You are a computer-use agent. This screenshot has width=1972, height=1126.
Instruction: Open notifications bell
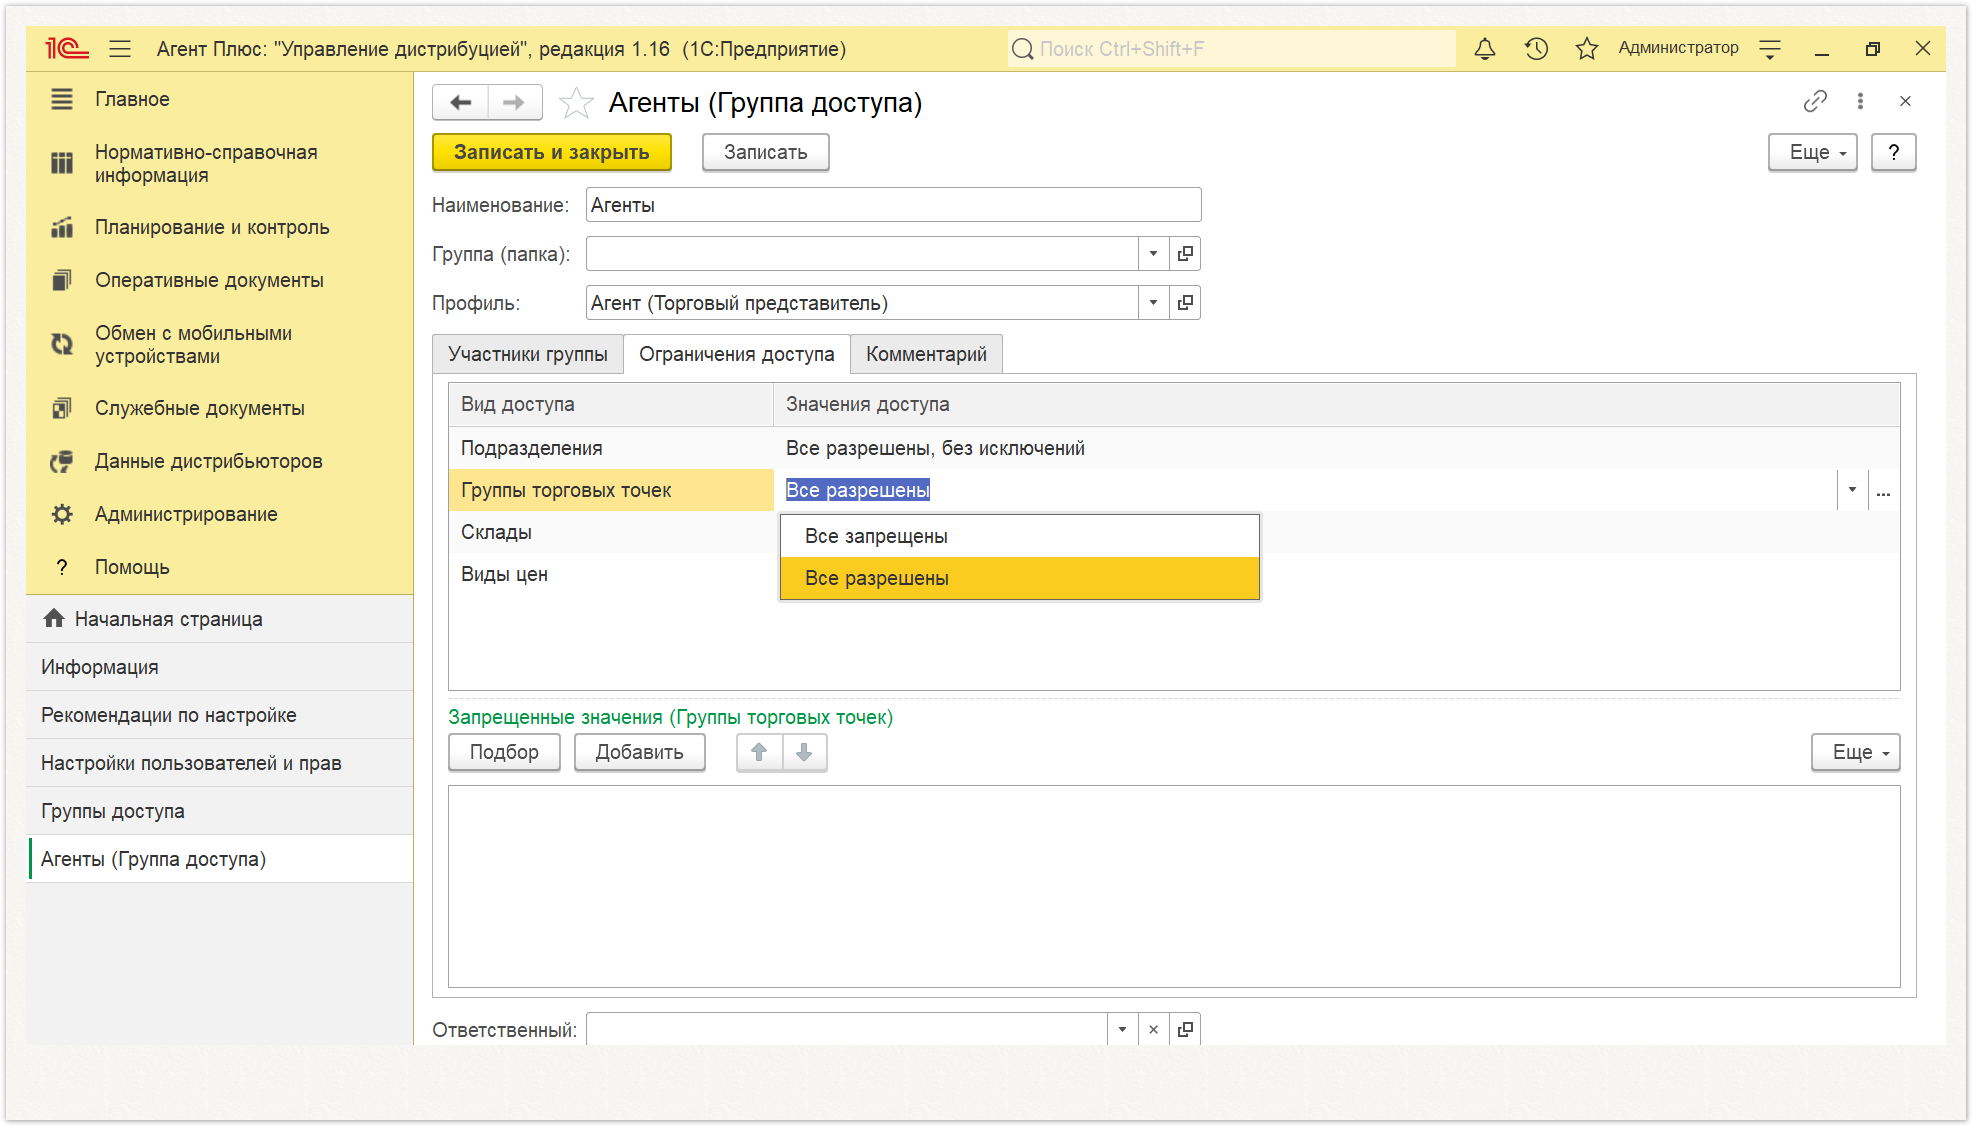tap(1485, 48)
